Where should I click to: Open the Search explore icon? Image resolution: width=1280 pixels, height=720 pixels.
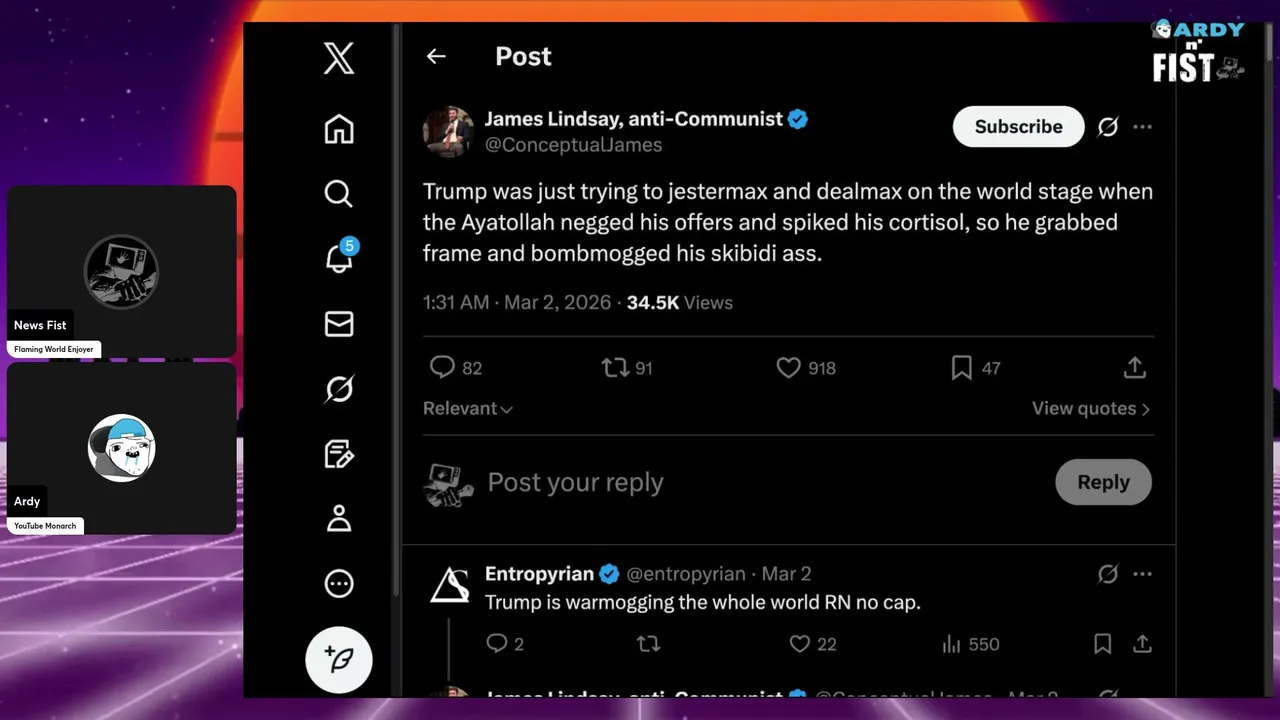339,193
